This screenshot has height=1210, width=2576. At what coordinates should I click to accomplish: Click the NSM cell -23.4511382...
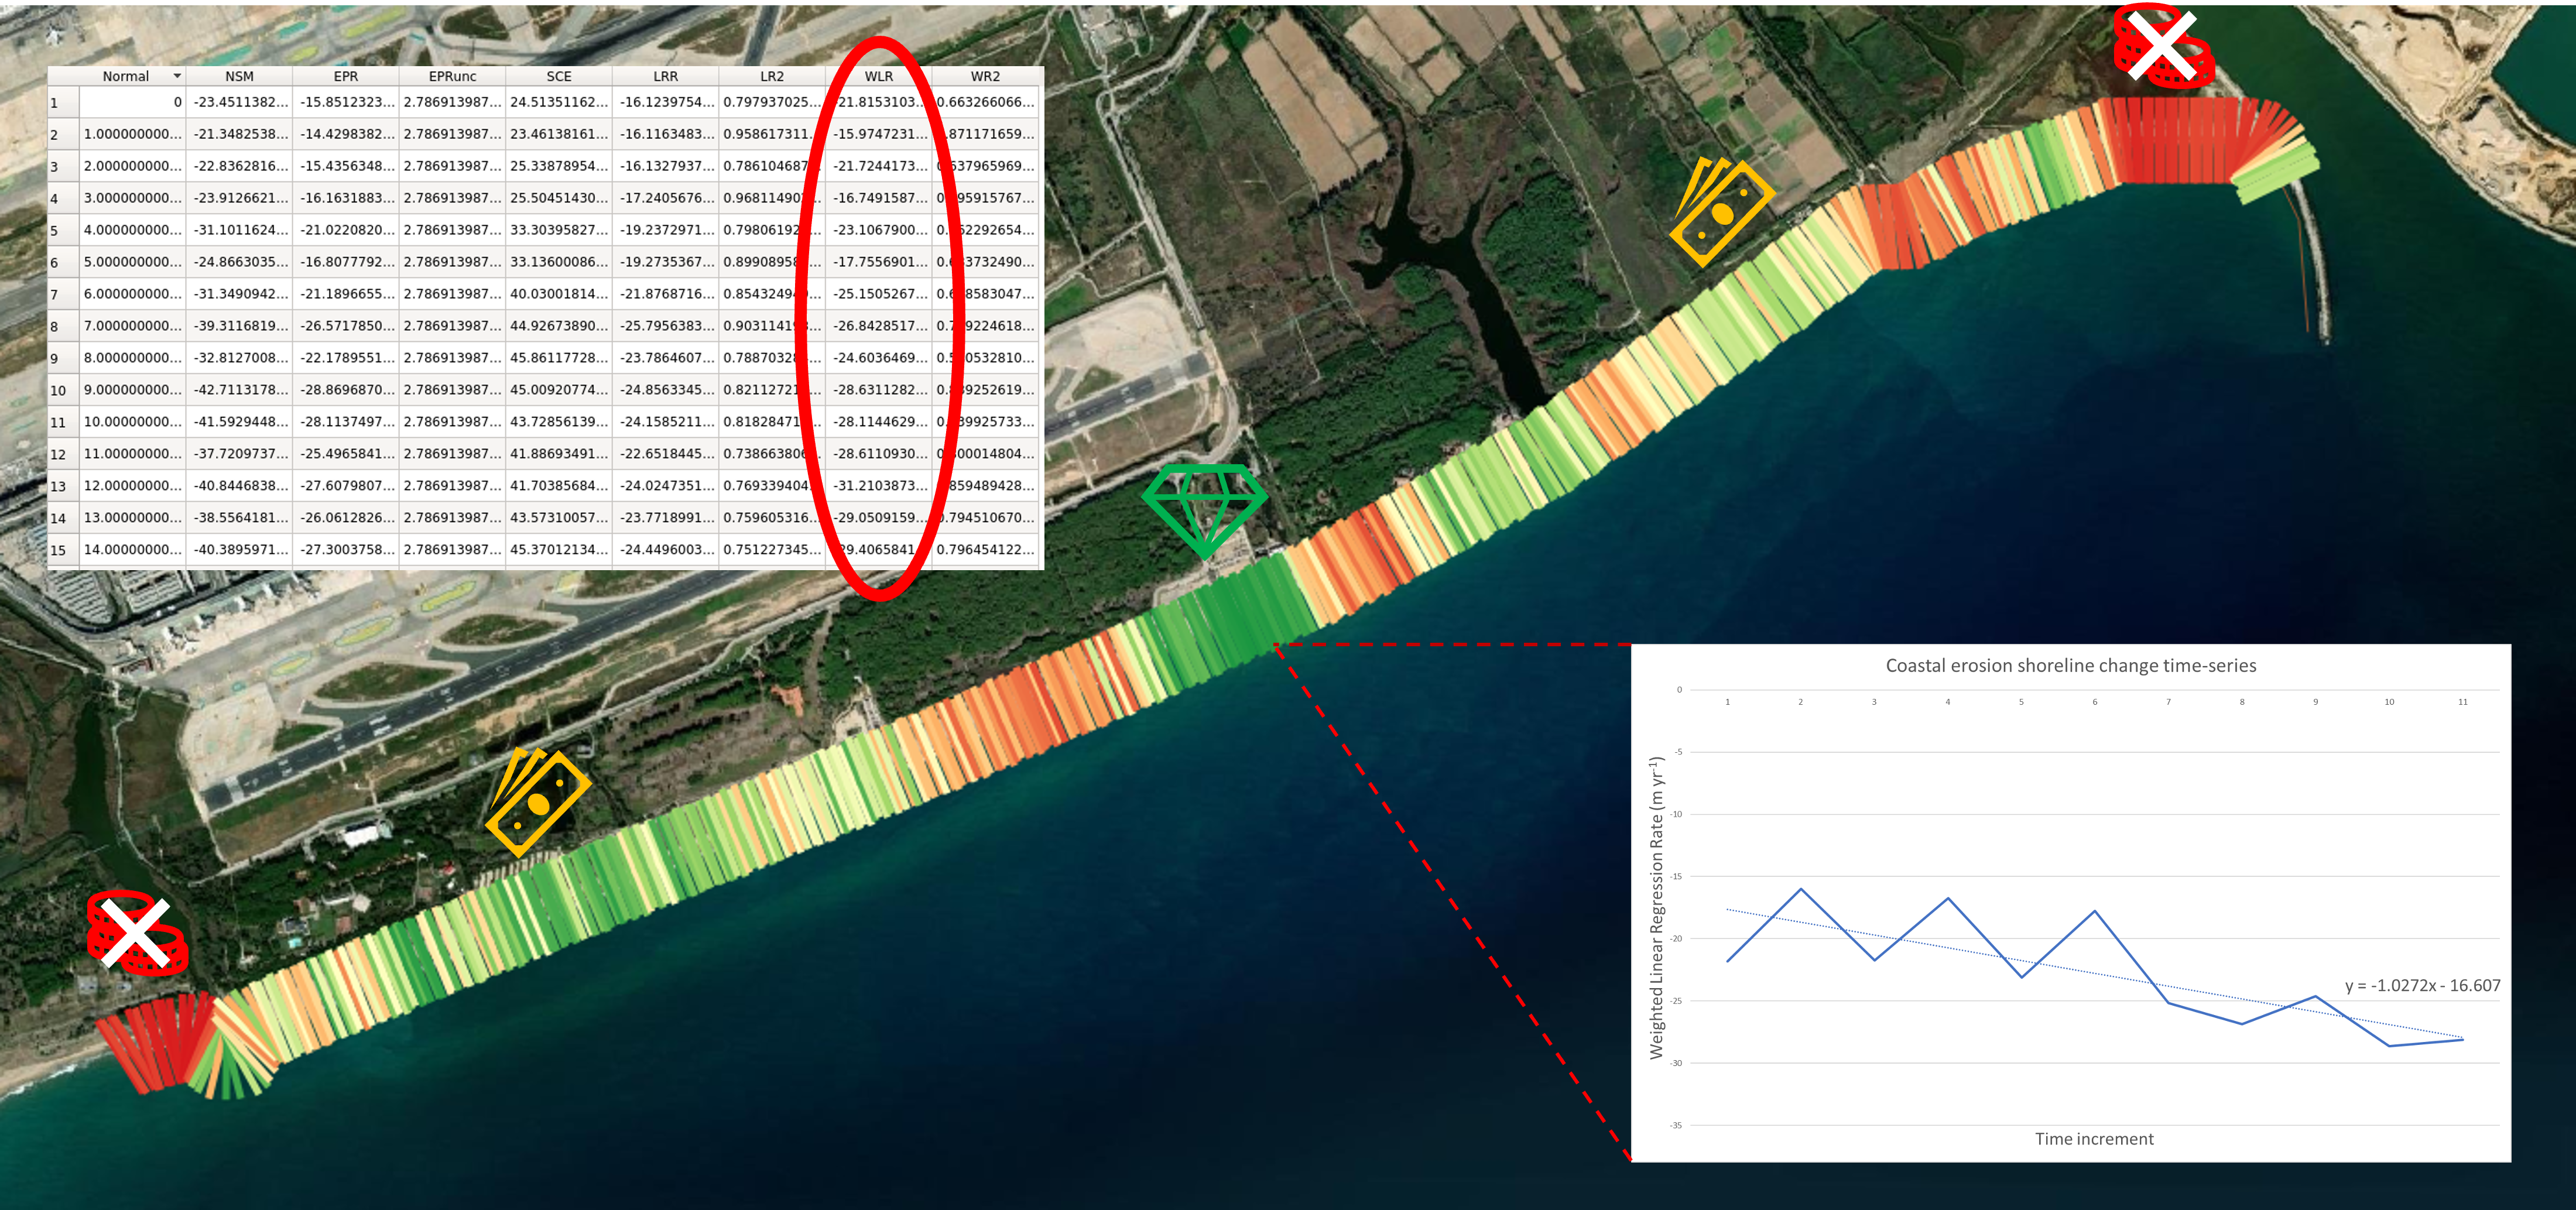[x=239, y=102]
